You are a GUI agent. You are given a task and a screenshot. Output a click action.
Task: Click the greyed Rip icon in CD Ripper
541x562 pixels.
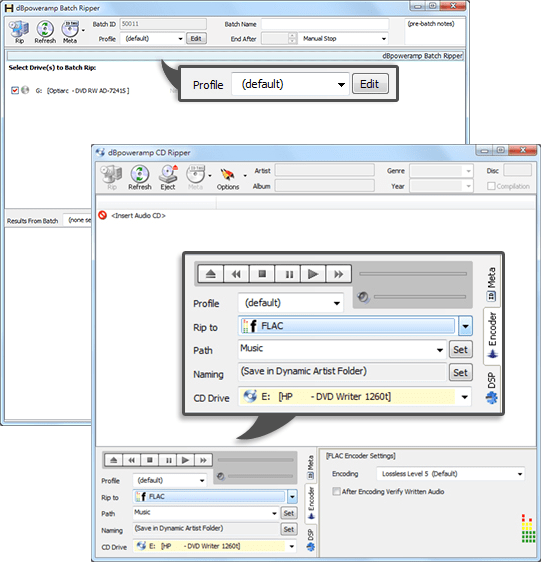point(111,177)
